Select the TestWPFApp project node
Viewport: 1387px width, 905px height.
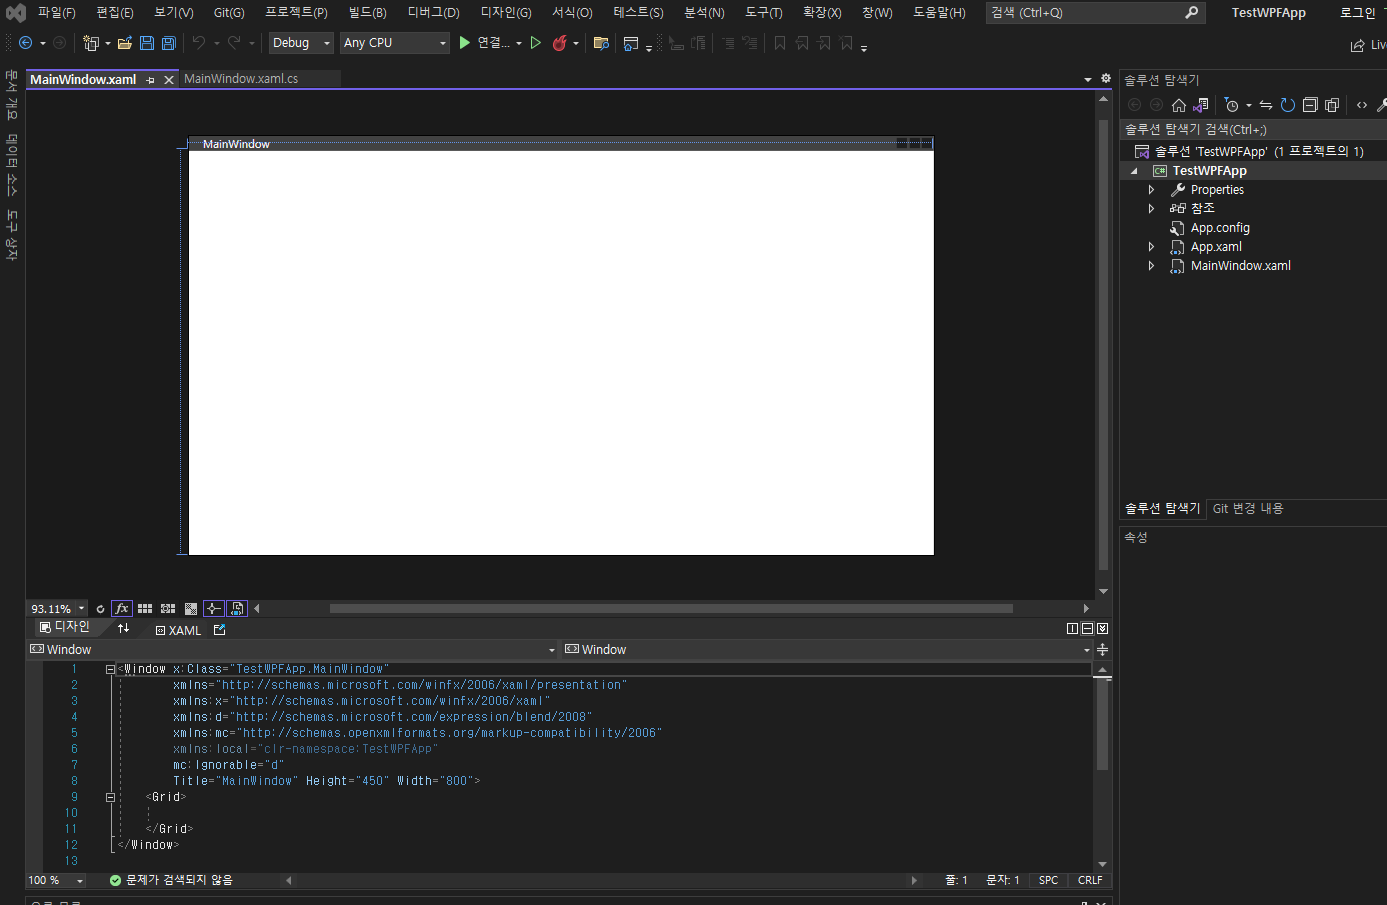point(1209,171)
